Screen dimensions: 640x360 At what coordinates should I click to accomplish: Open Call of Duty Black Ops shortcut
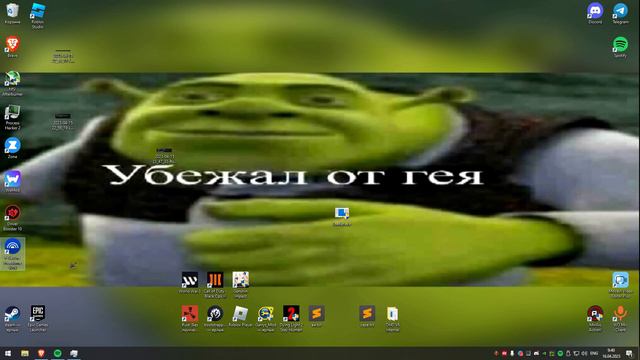pos(215,285)
